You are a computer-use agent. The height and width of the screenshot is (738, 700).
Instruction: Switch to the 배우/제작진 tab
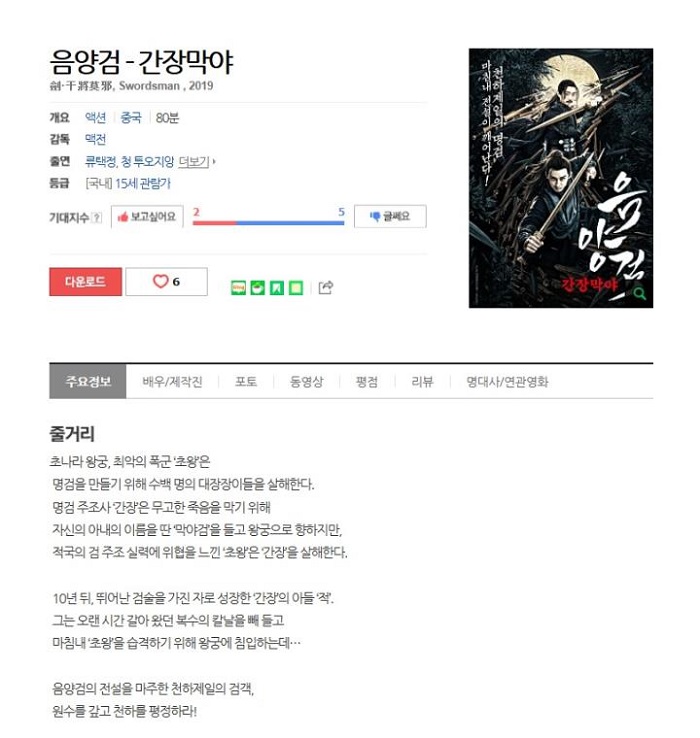tap(172, 382)
